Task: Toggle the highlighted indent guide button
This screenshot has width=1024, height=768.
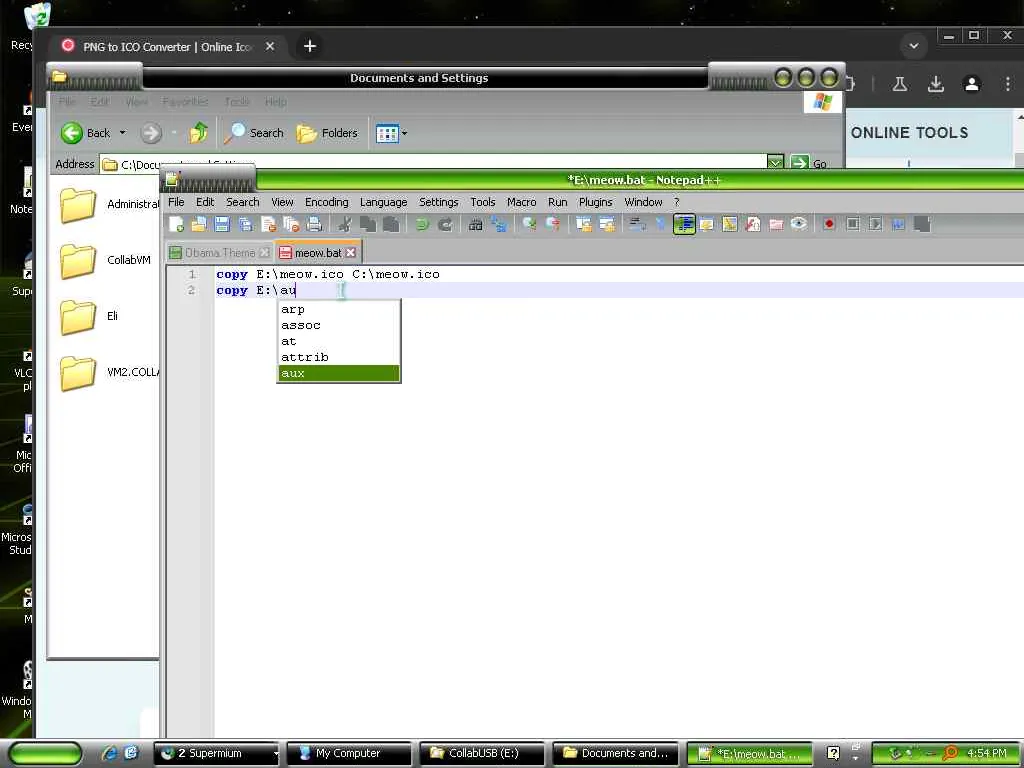Action: click(684, 225)
